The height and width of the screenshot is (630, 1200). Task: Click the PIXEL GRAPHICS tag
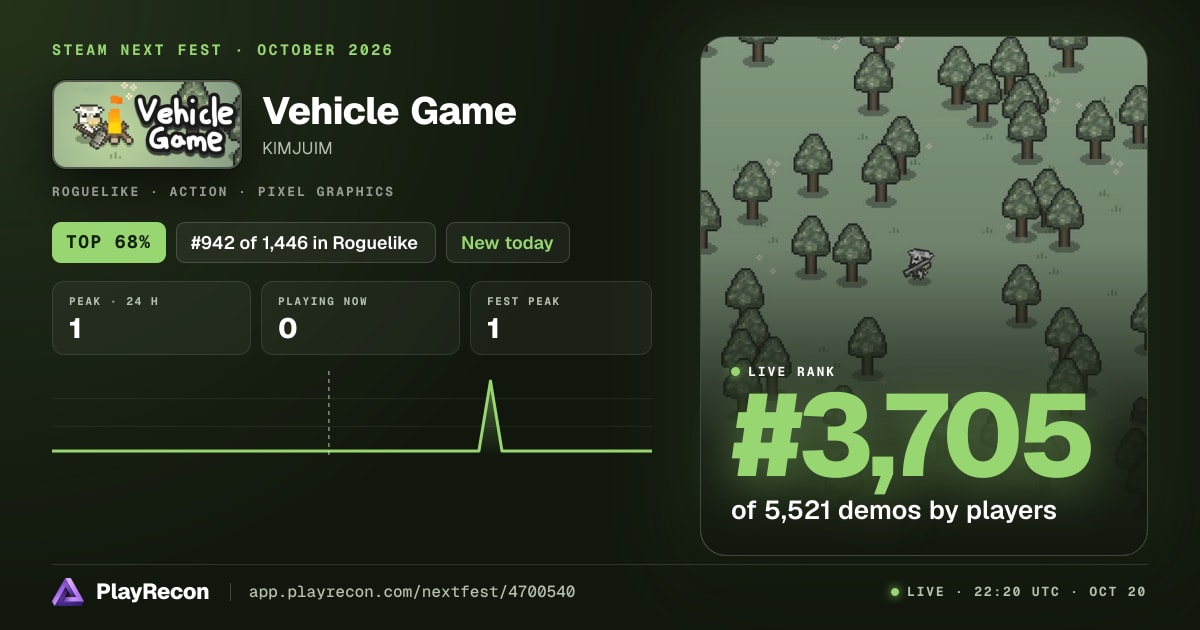pyautogui.click(x=325, y=191)
